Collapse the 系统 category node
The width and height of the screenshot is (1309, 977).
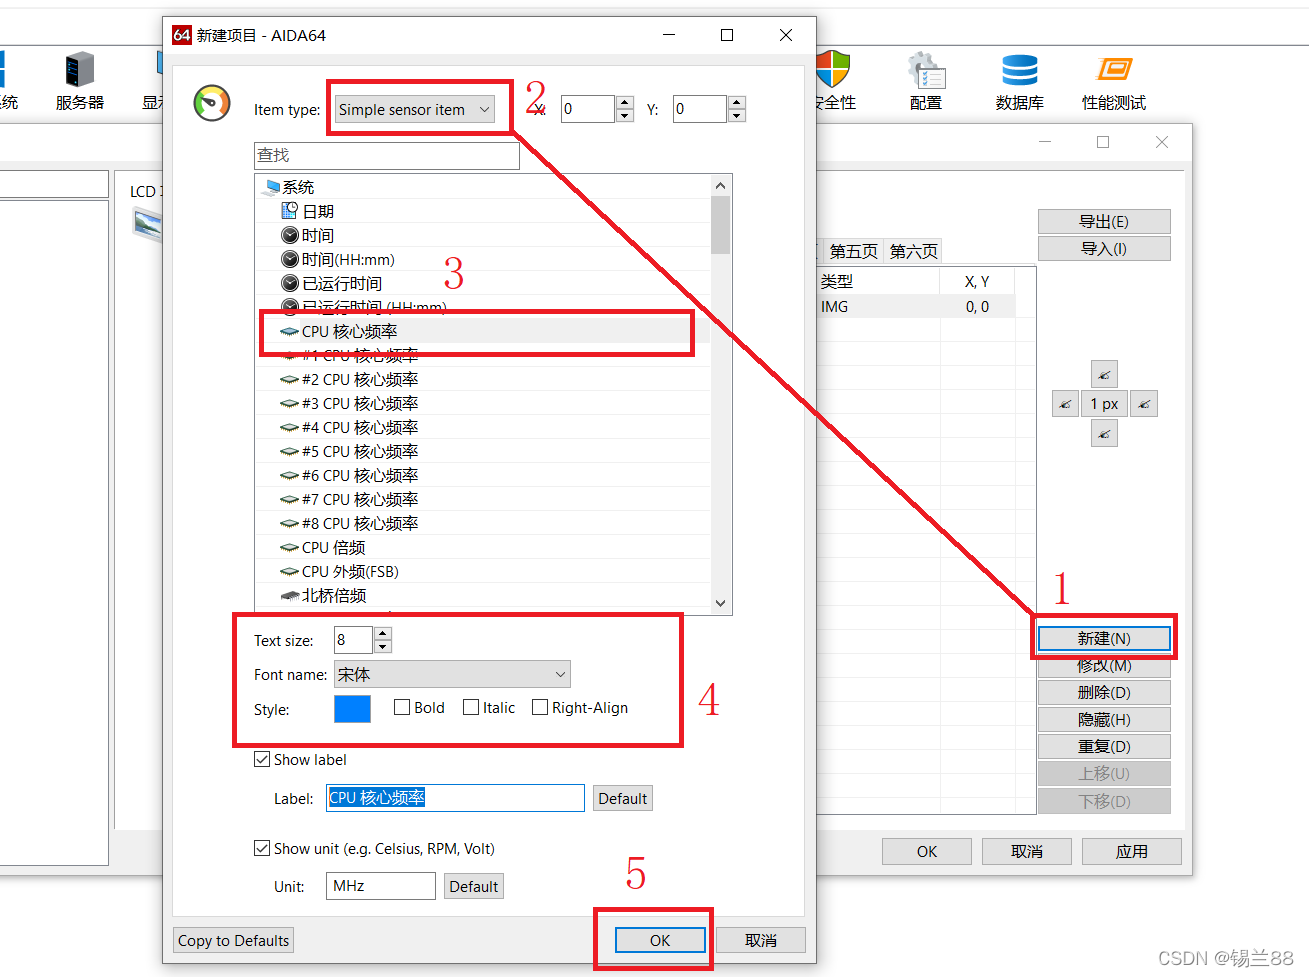coord(288,187)
